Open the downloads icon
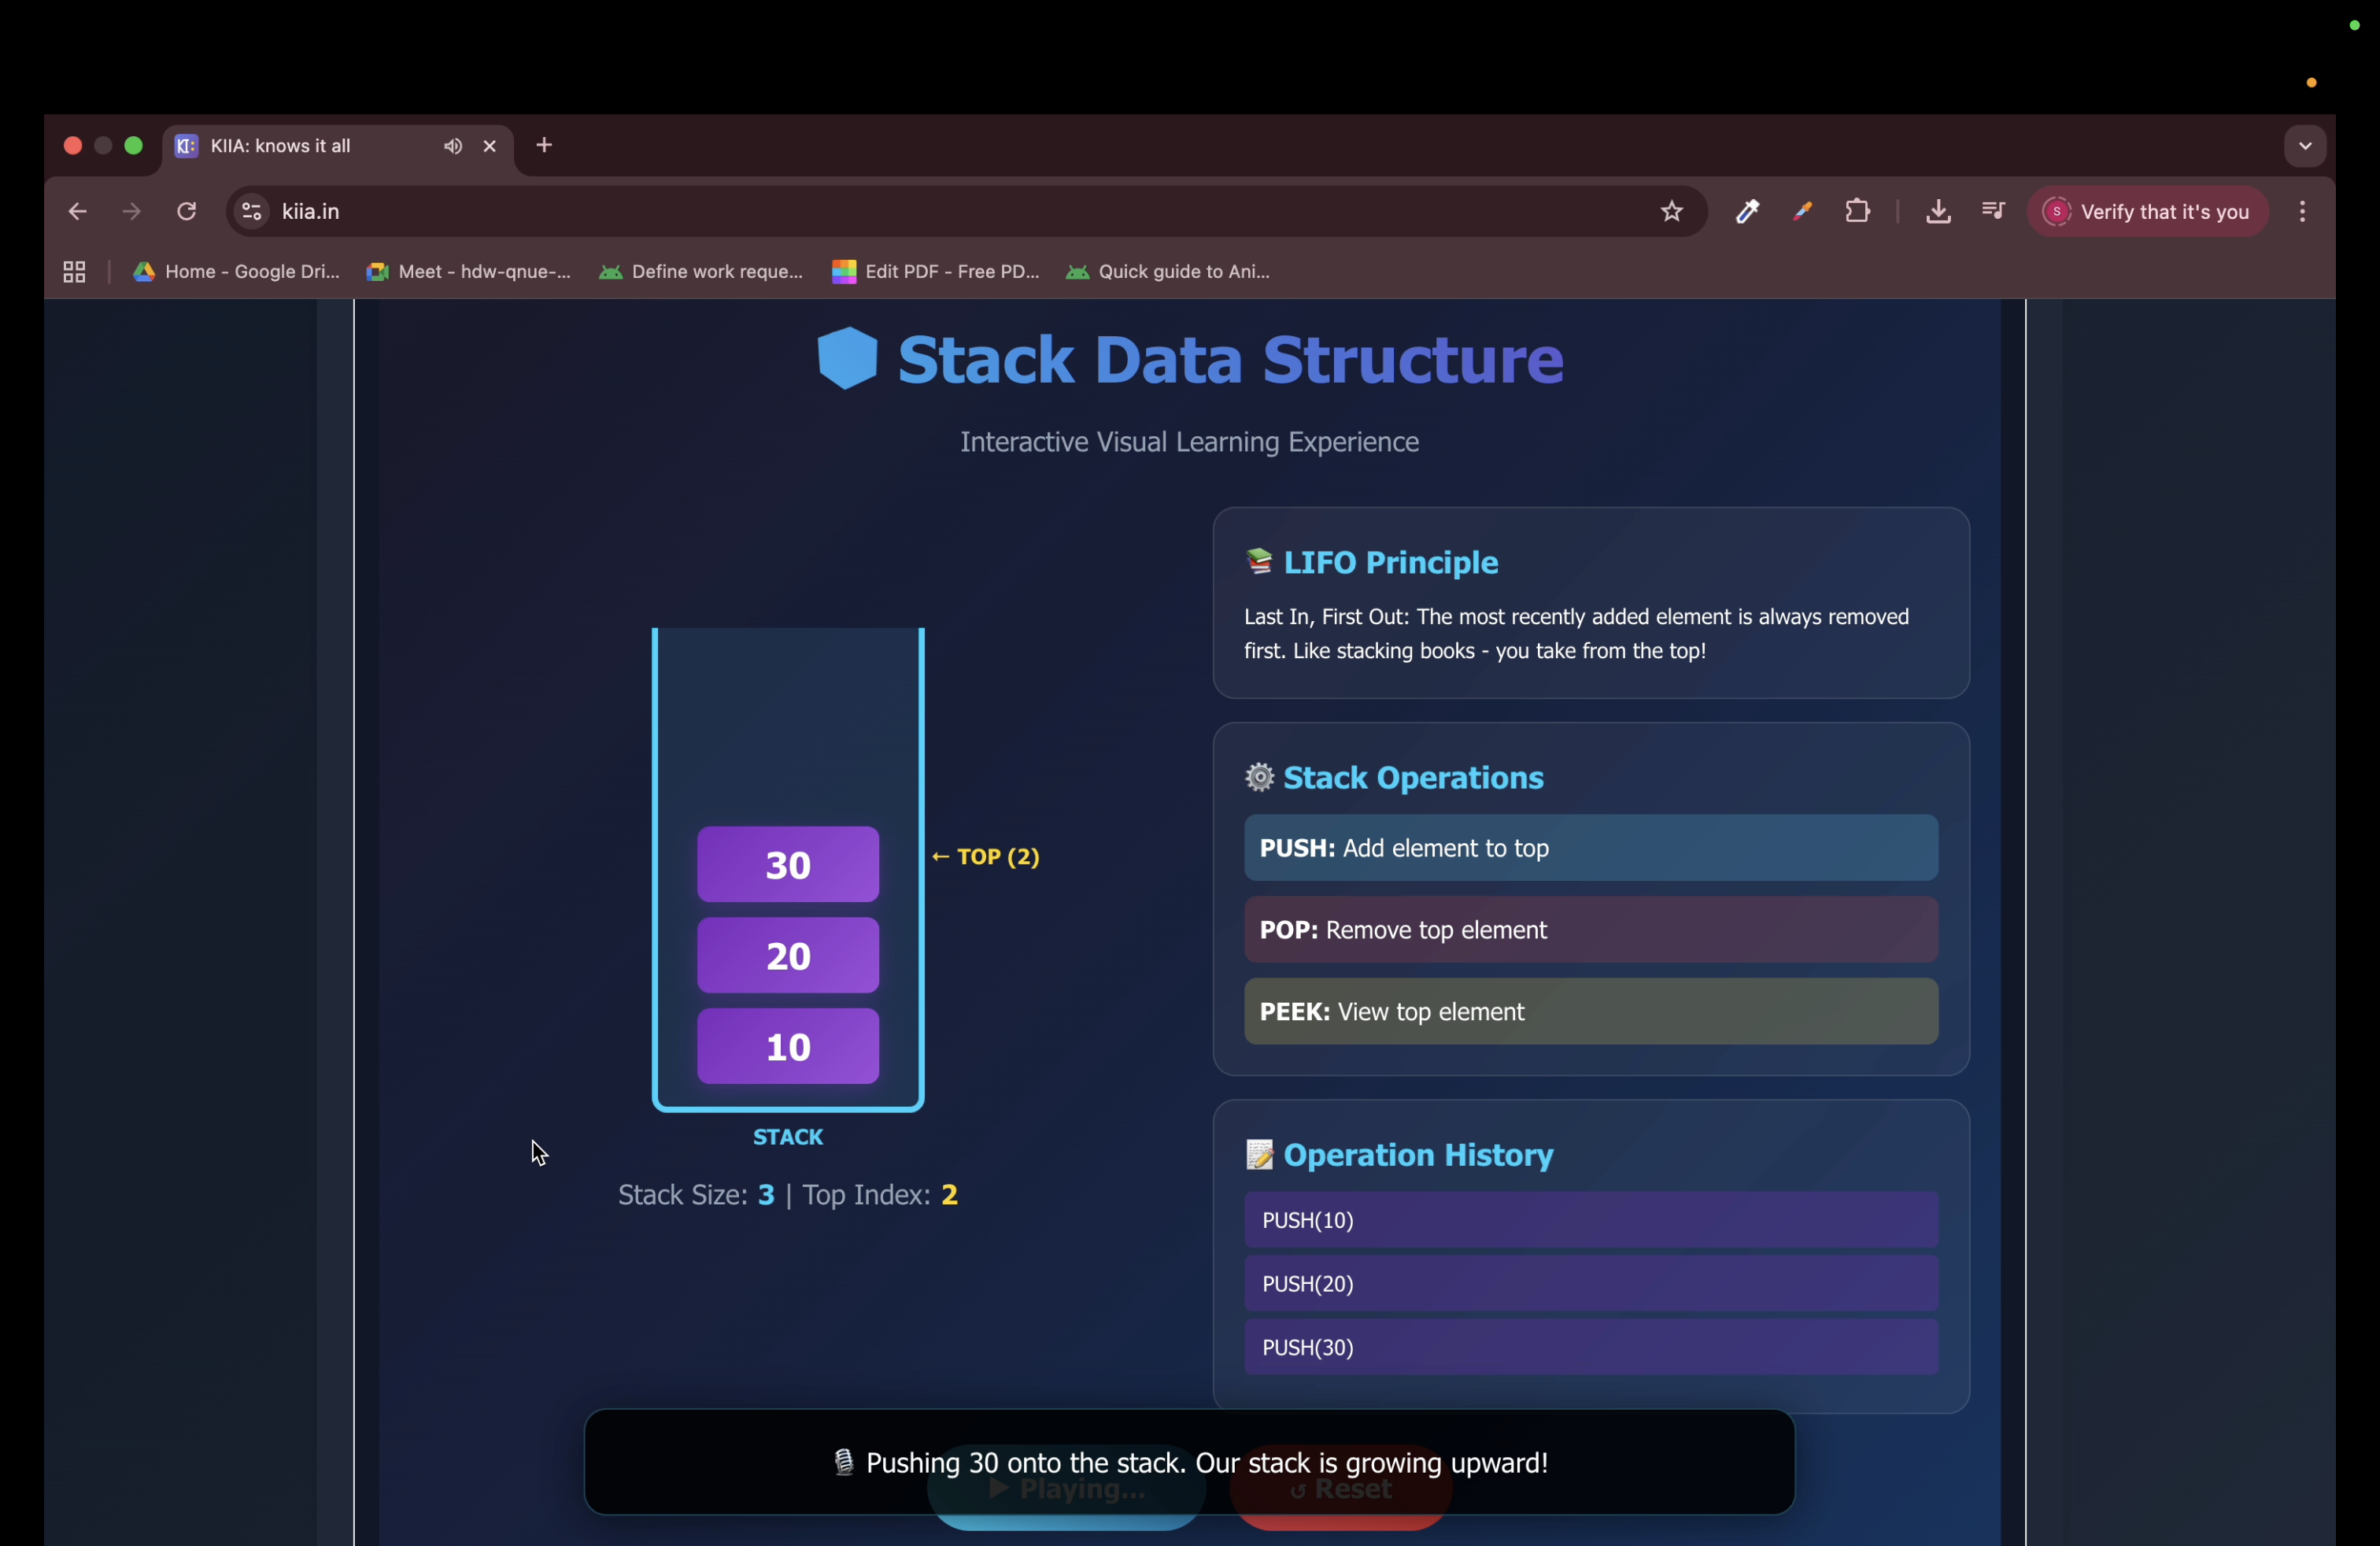Image resolution: width=2380 pixels, height=1546 pixels. tap(1937, 212)
